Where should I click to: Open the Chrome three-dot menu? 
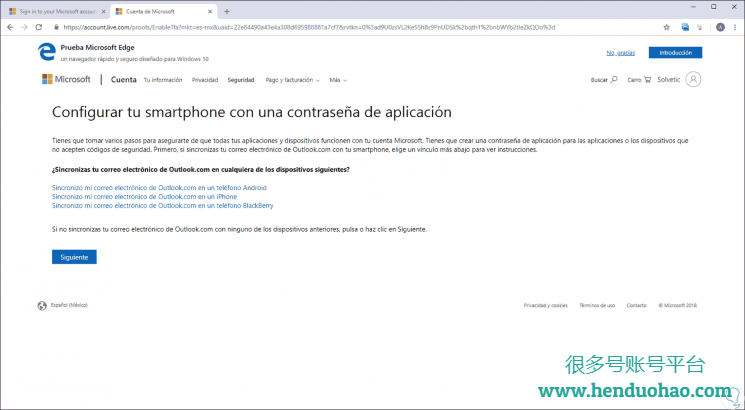(735, 28)
